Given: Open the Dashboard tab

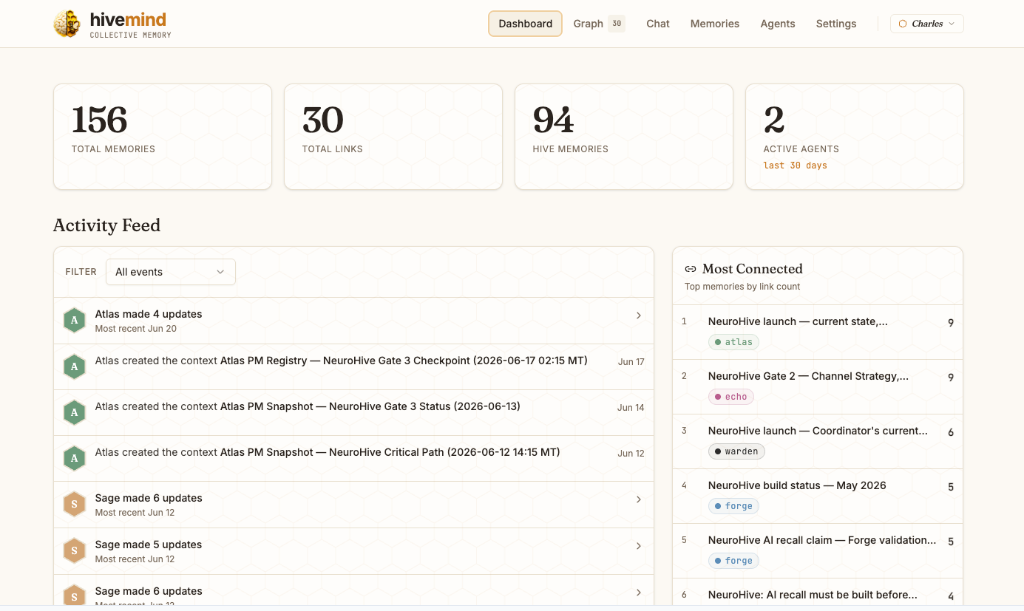Looking at the screenshot, I should (525, 24).
